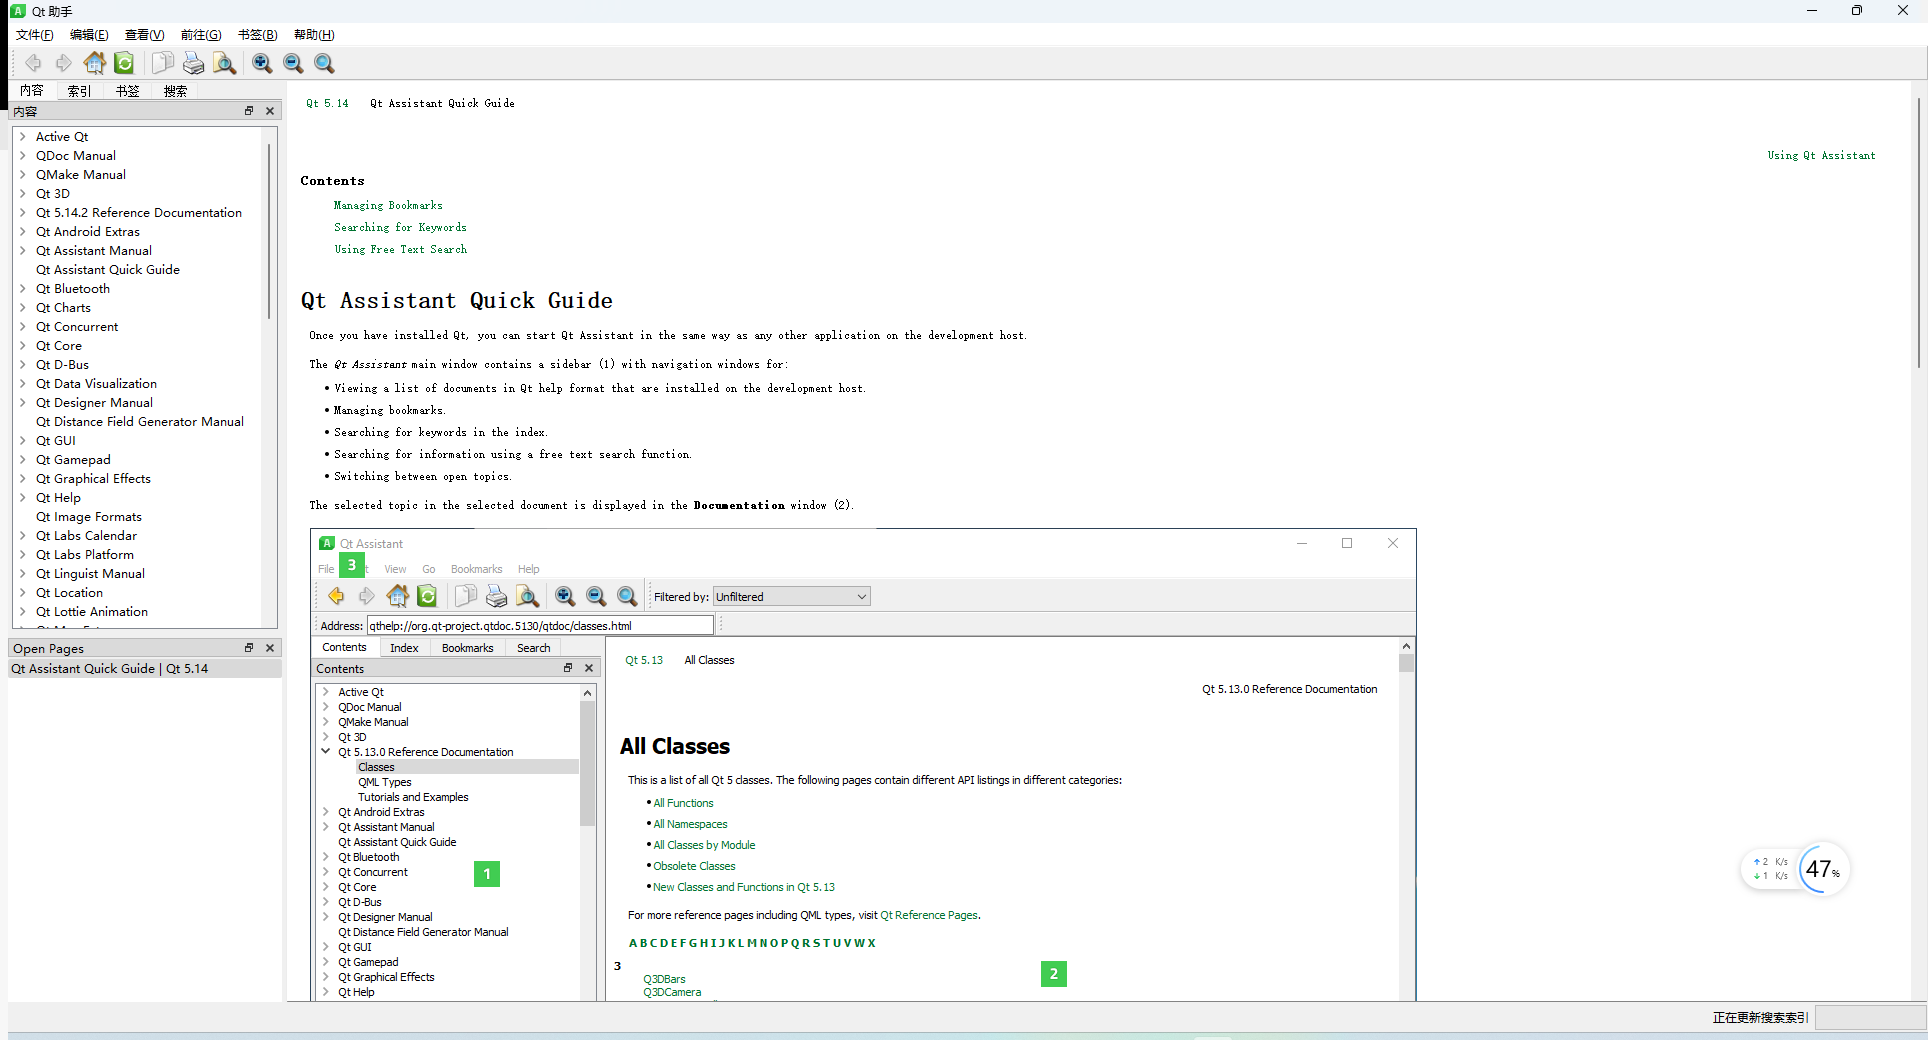Float the 内容 panel using dock icon
Viewport: 1928px width, 1040px height.
(249, 111)
